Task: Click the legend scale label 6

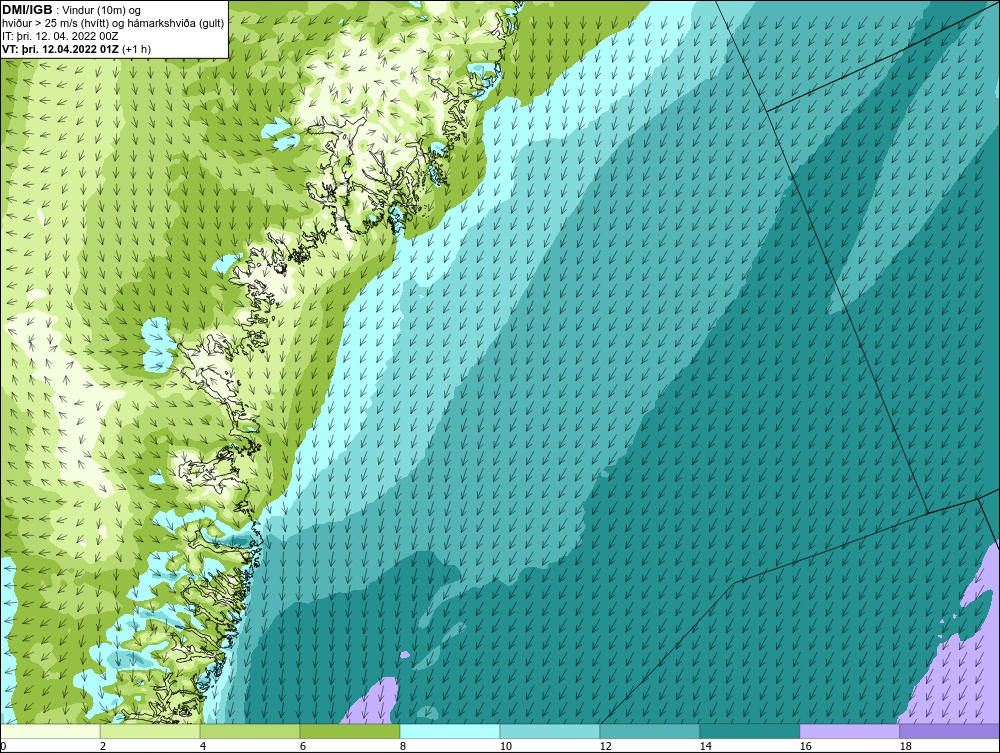Action: 303,746
